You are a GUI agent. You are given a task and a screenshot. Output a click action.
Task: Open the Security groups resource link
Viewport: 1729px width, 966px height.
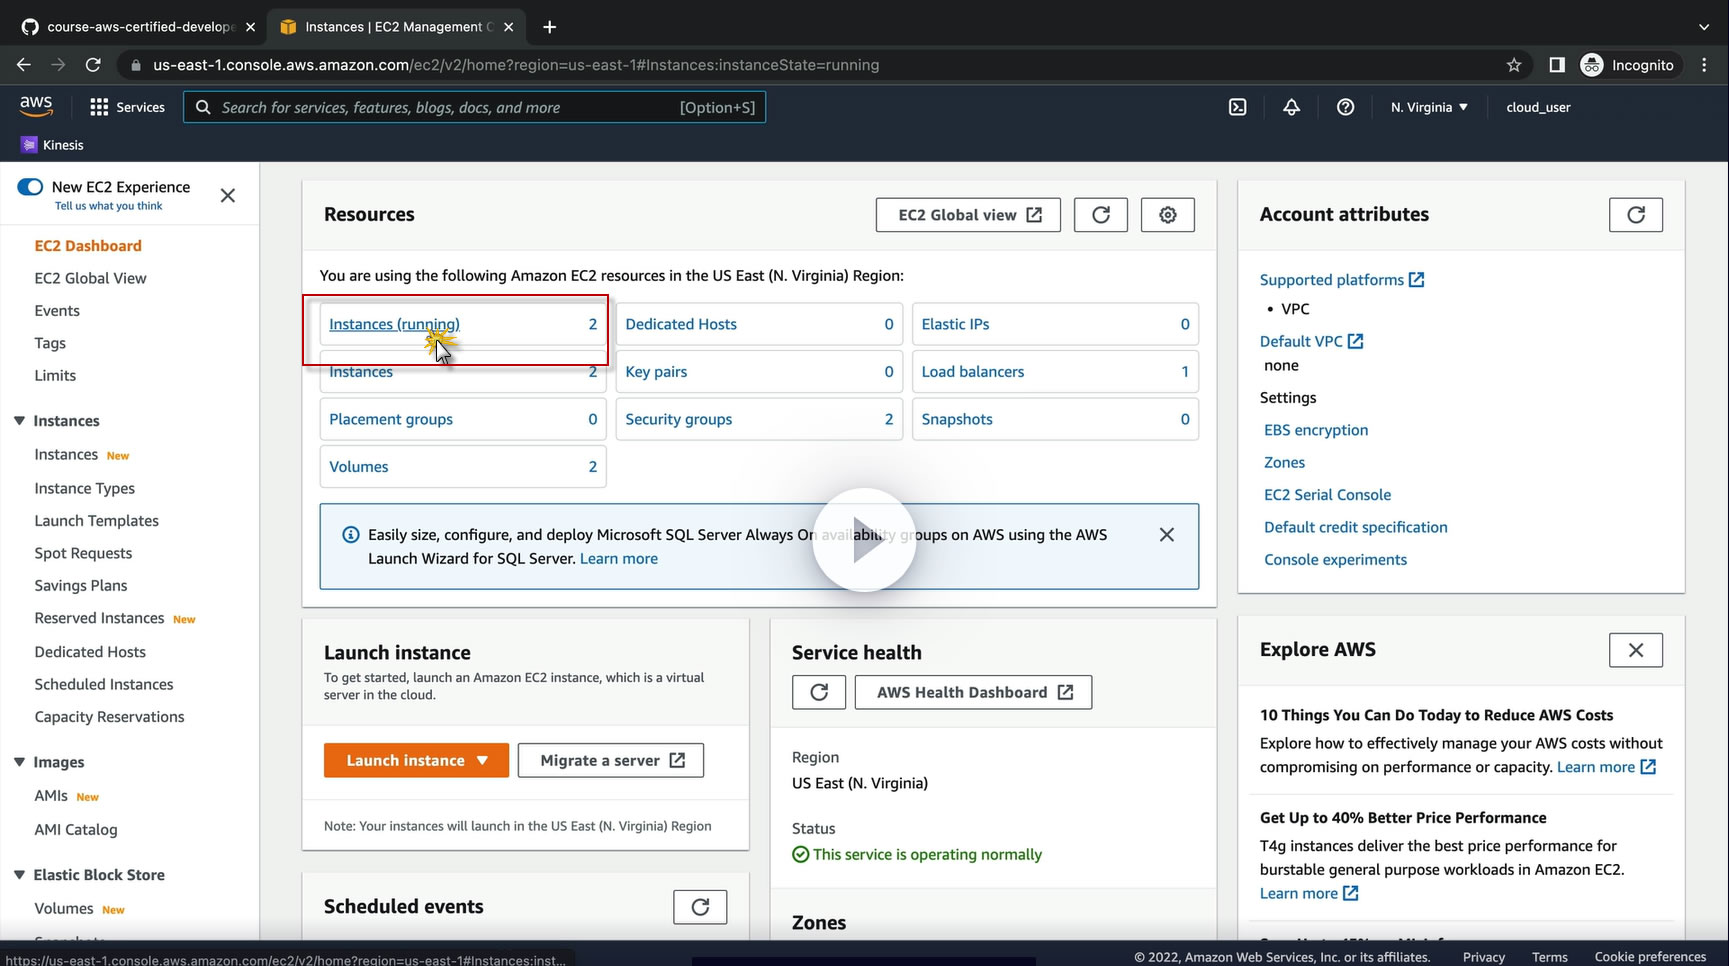(678, 419)
